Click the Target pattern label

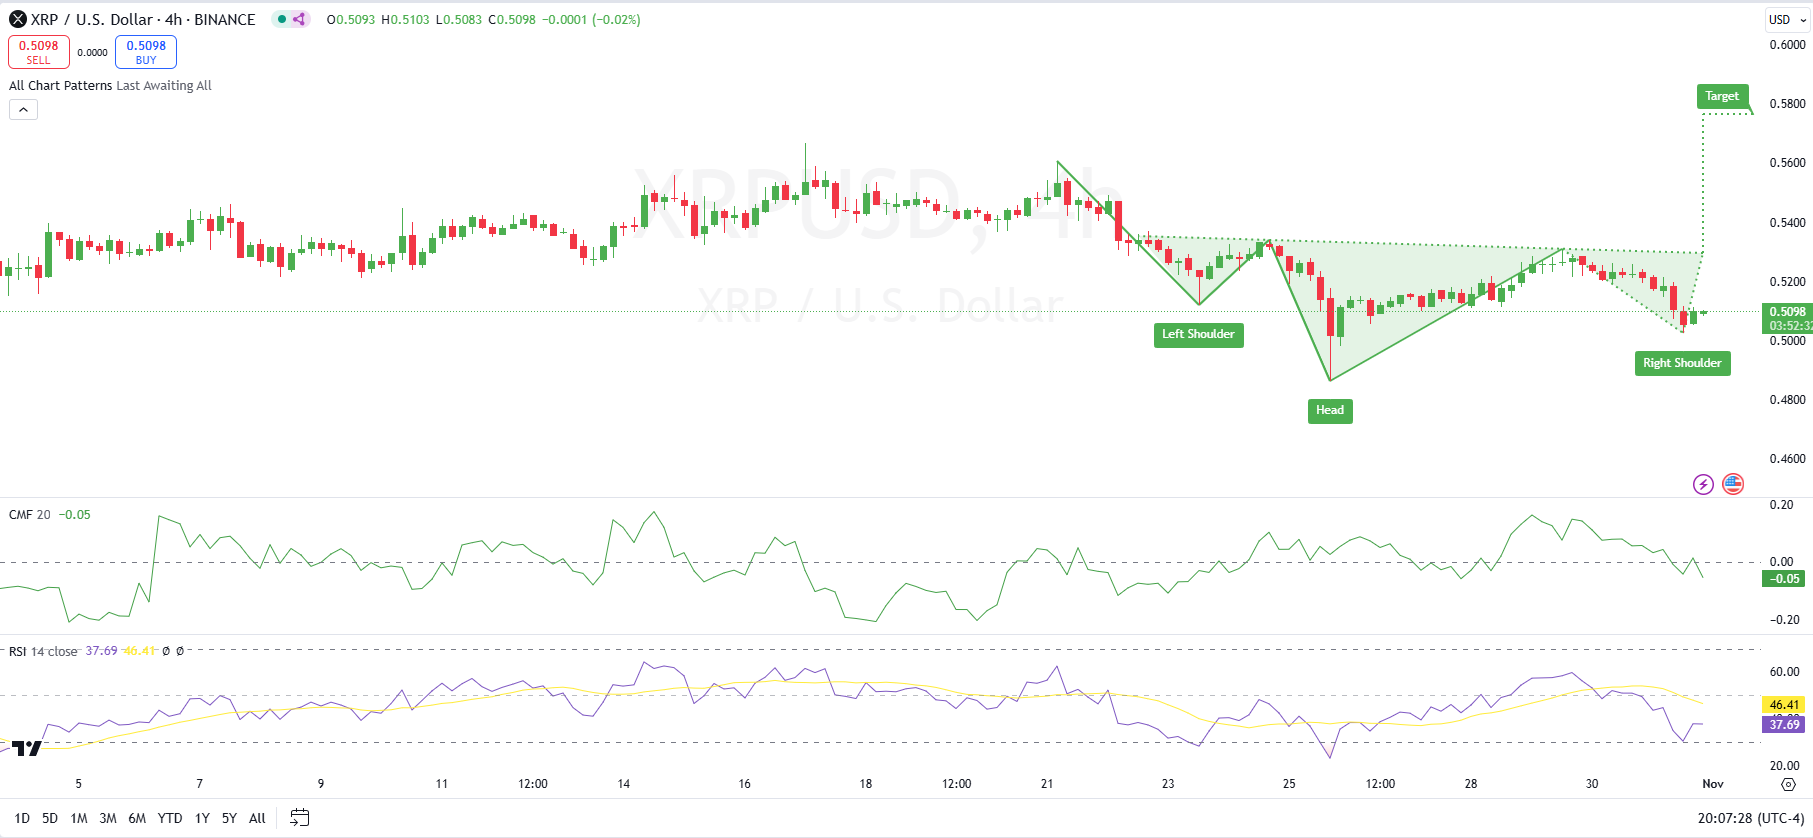point(1722,96)
